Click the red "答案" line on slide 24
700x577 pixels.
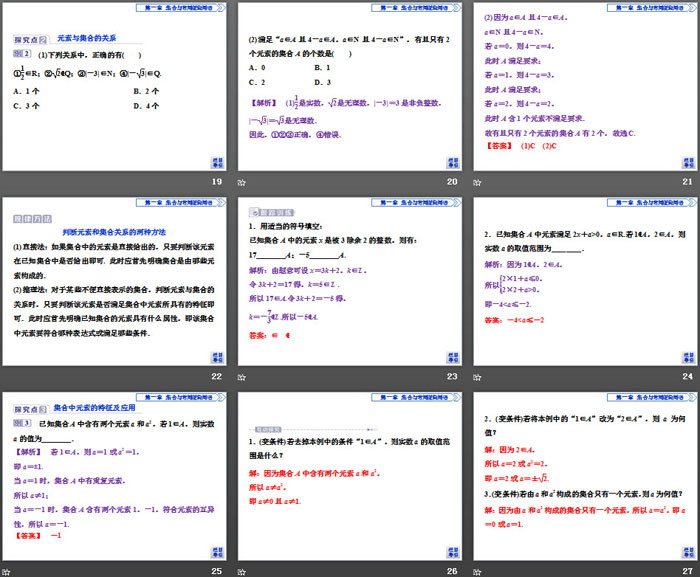514,320
